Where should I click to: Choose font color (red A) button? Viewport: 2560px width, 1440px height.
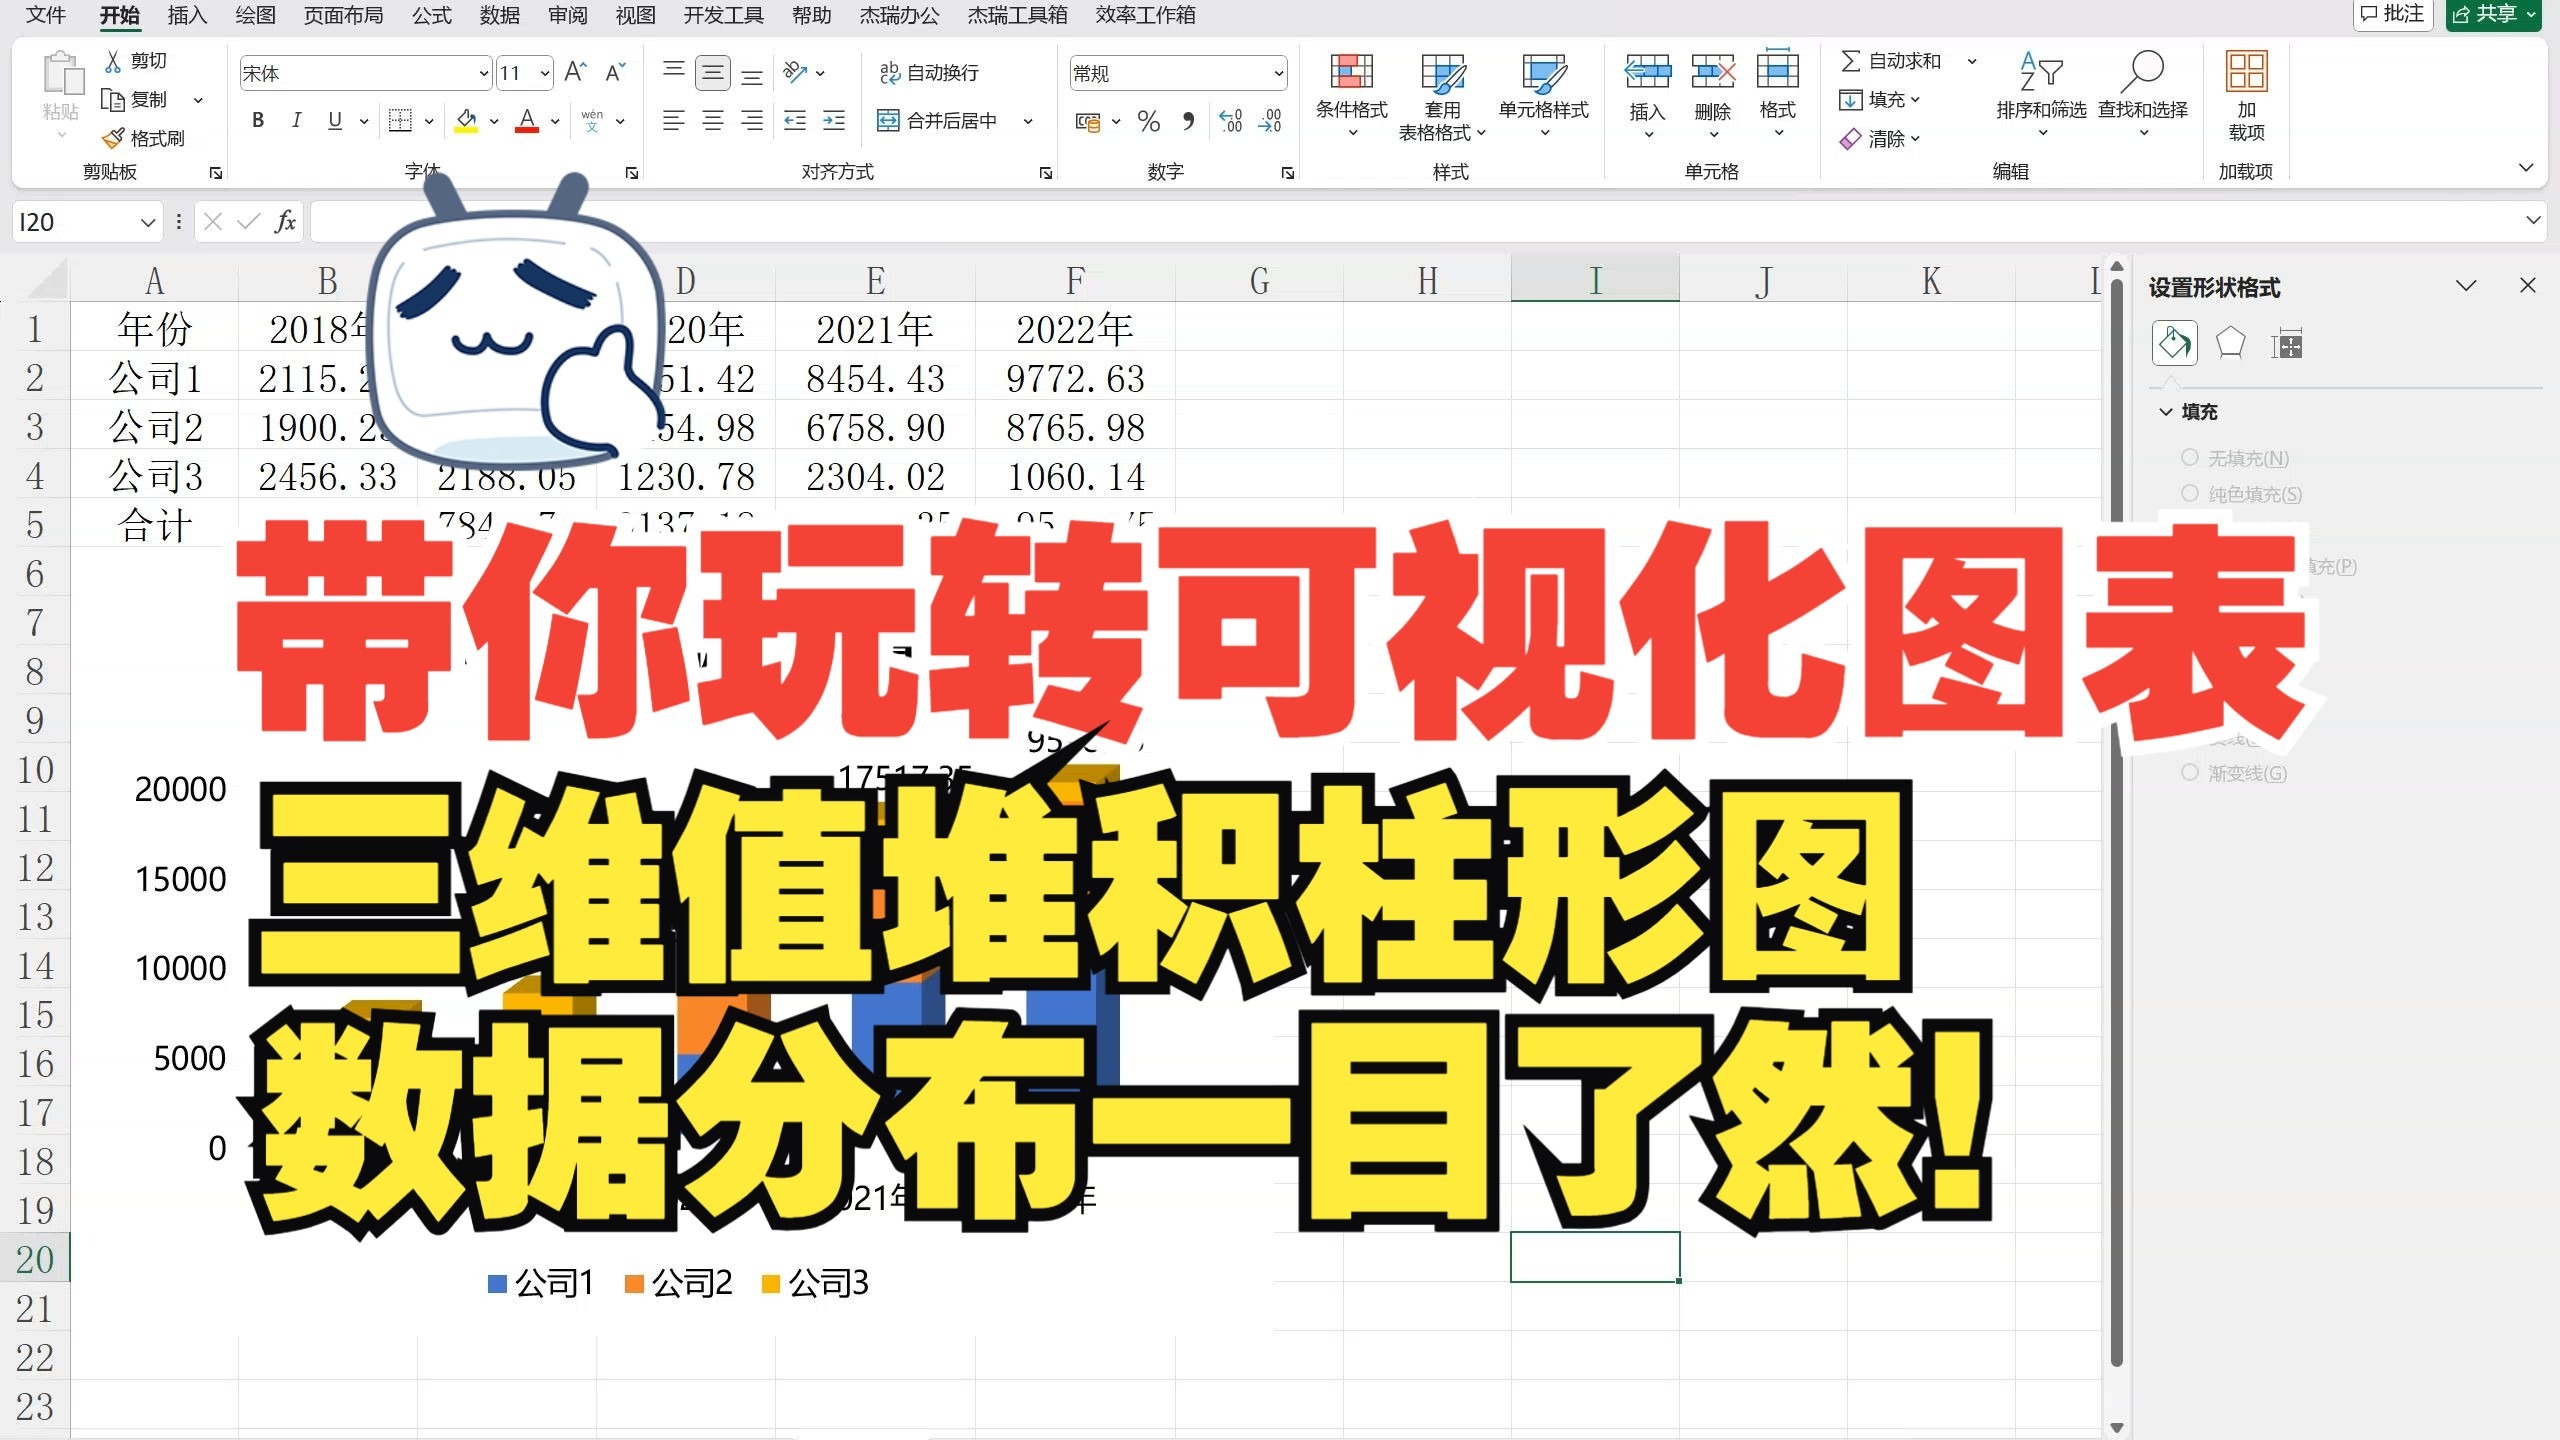(527, 121)
